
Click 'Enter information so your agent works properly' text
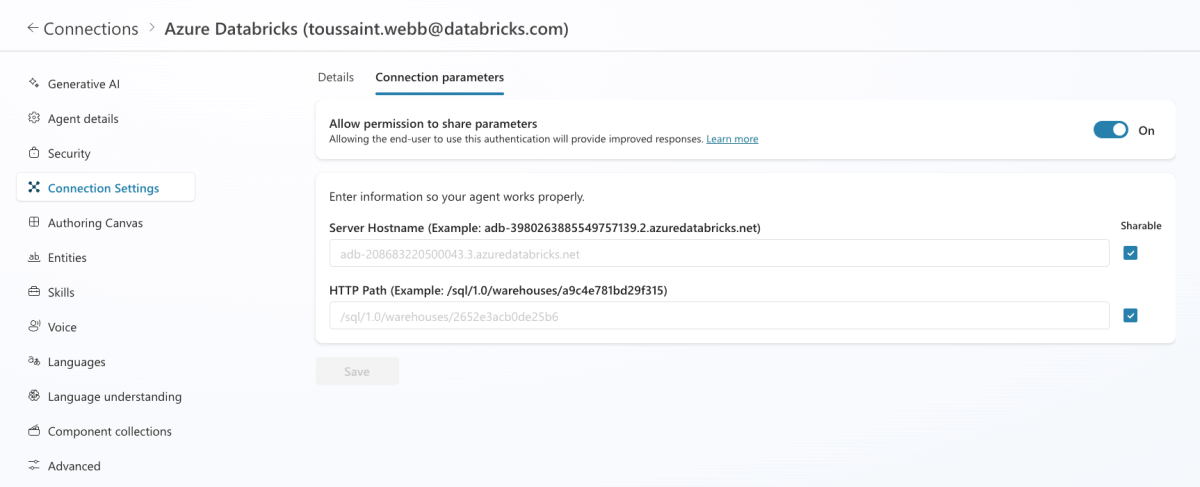point(457,197)
